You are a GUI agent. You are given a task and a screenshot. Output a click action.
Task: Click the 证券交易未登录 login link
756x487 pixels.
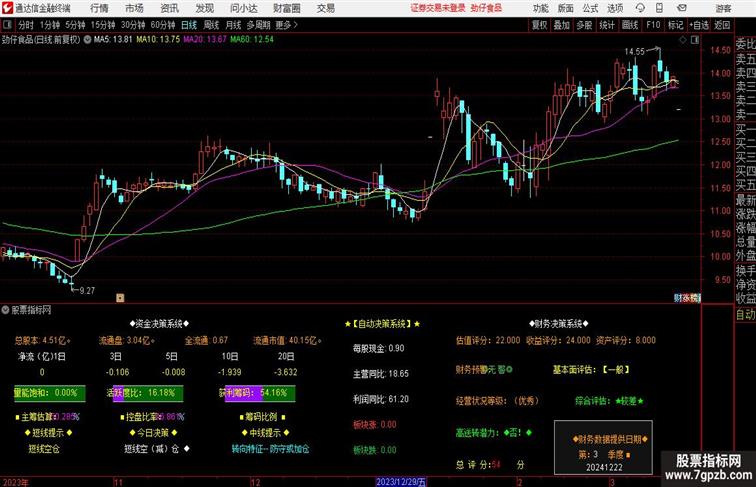point(438,8)
